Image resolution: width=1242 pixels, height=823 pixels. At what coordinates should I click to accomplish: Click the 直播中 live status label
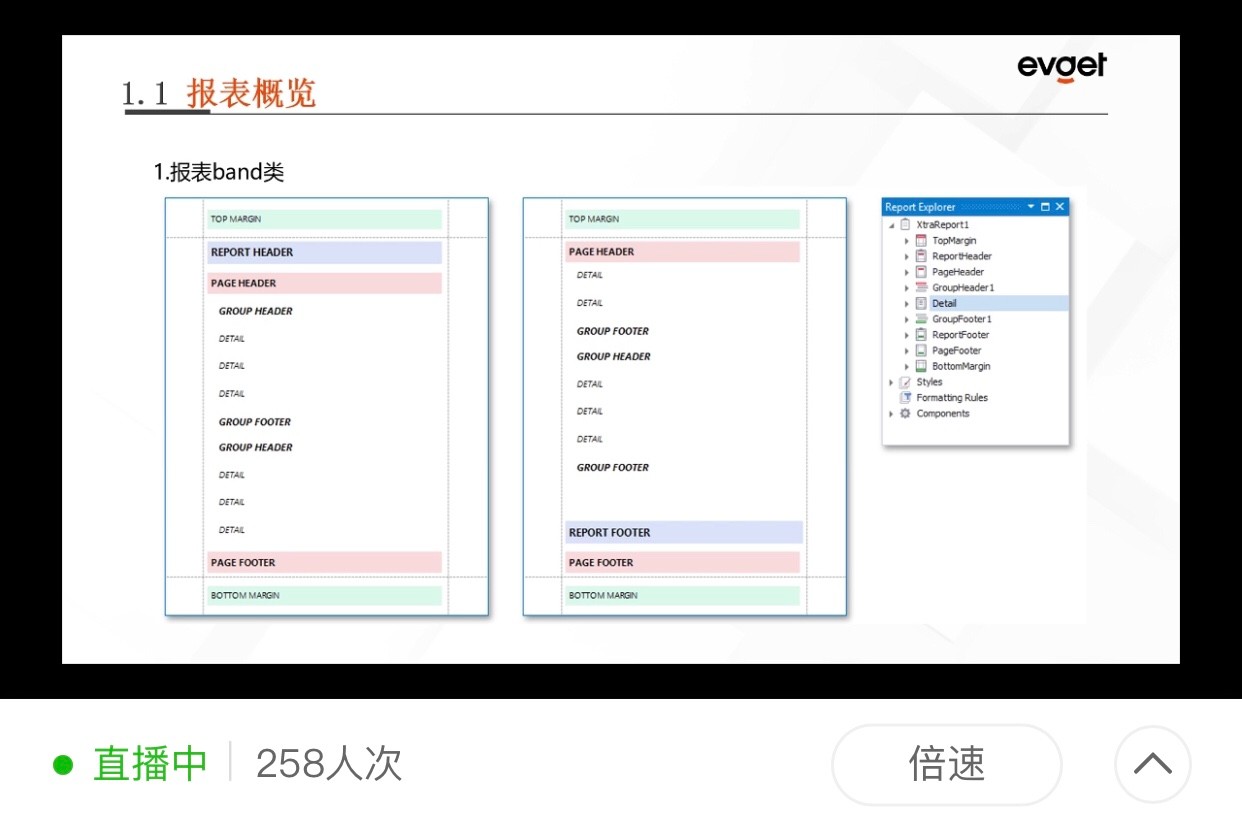(x=150, y=764)
